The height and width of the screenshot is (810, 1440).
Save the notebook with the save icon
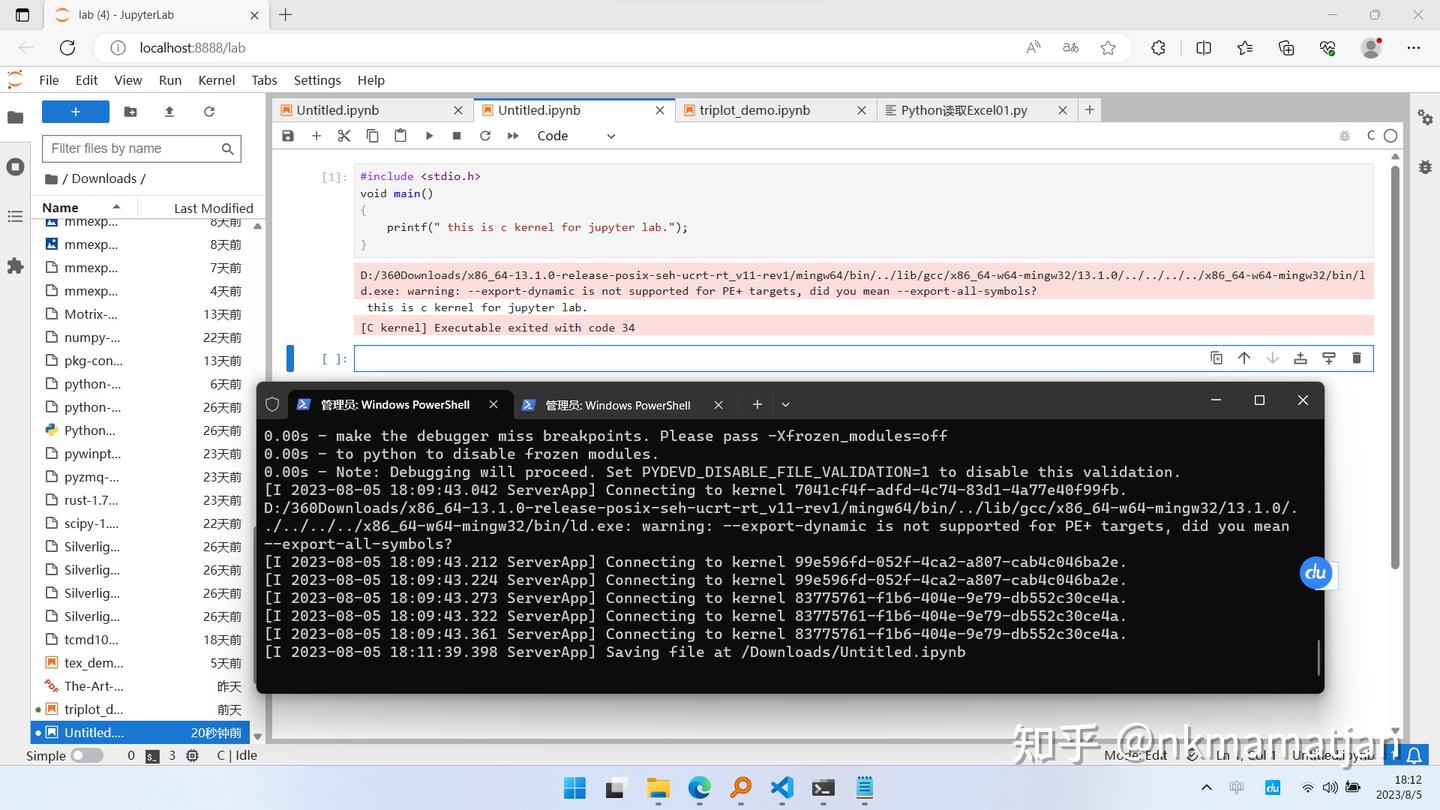point(288,135)
